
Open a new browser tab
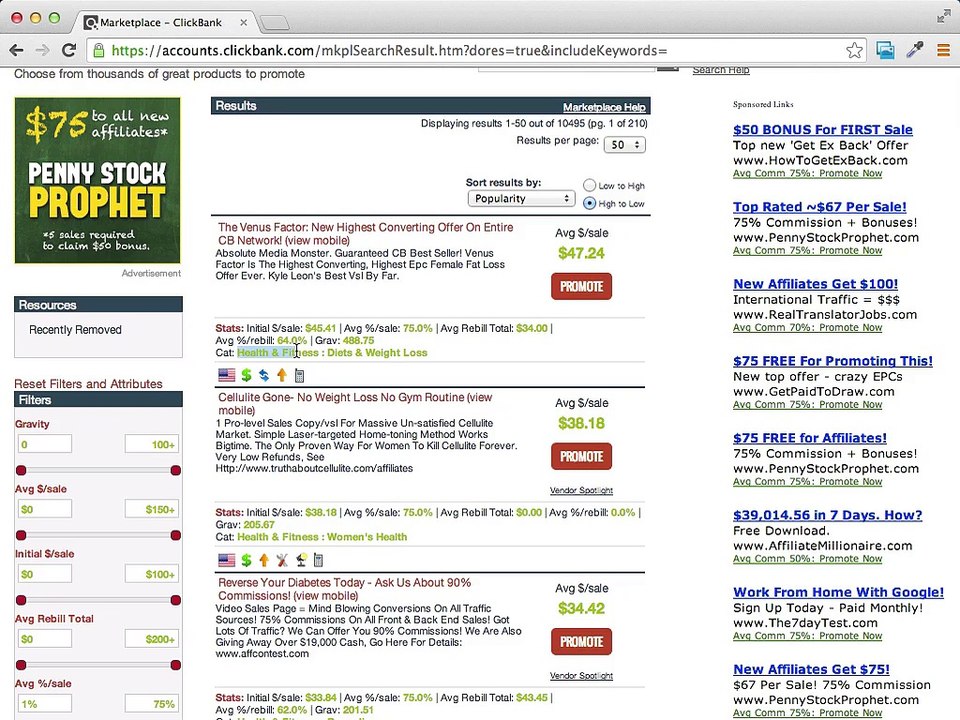pos(274,23)
